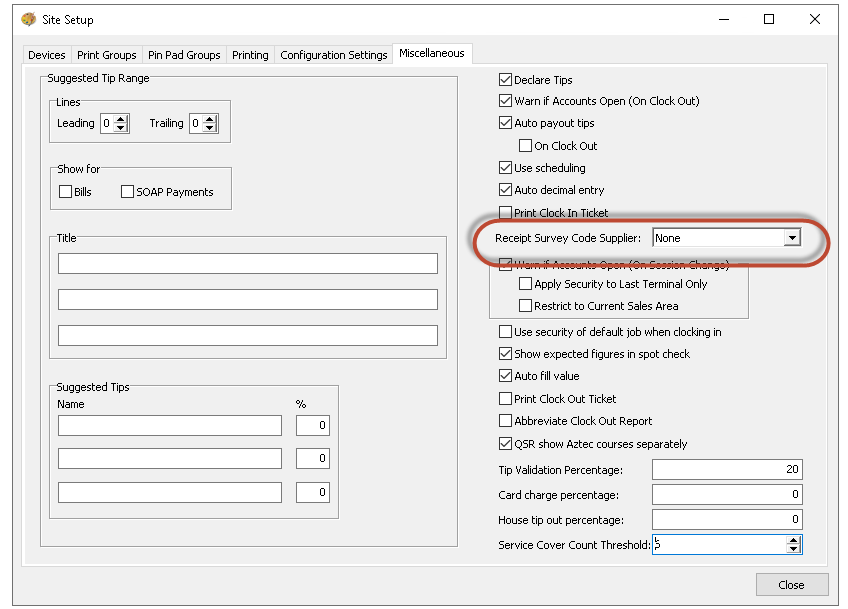
Task: Click the Site Setup palette app icon
Action: coord(28,19)
